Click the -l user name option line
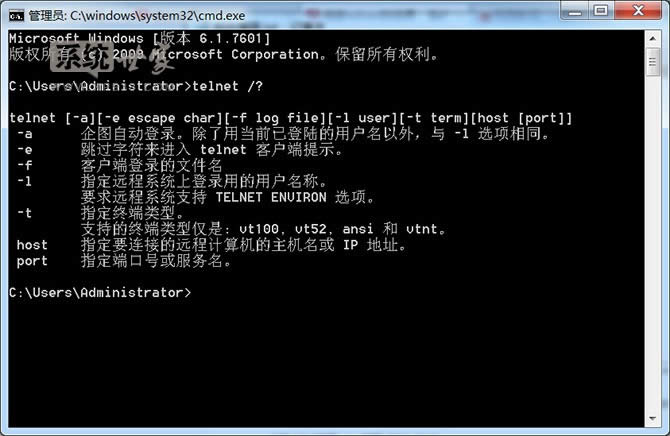The image size is (670, 436). 172,182
